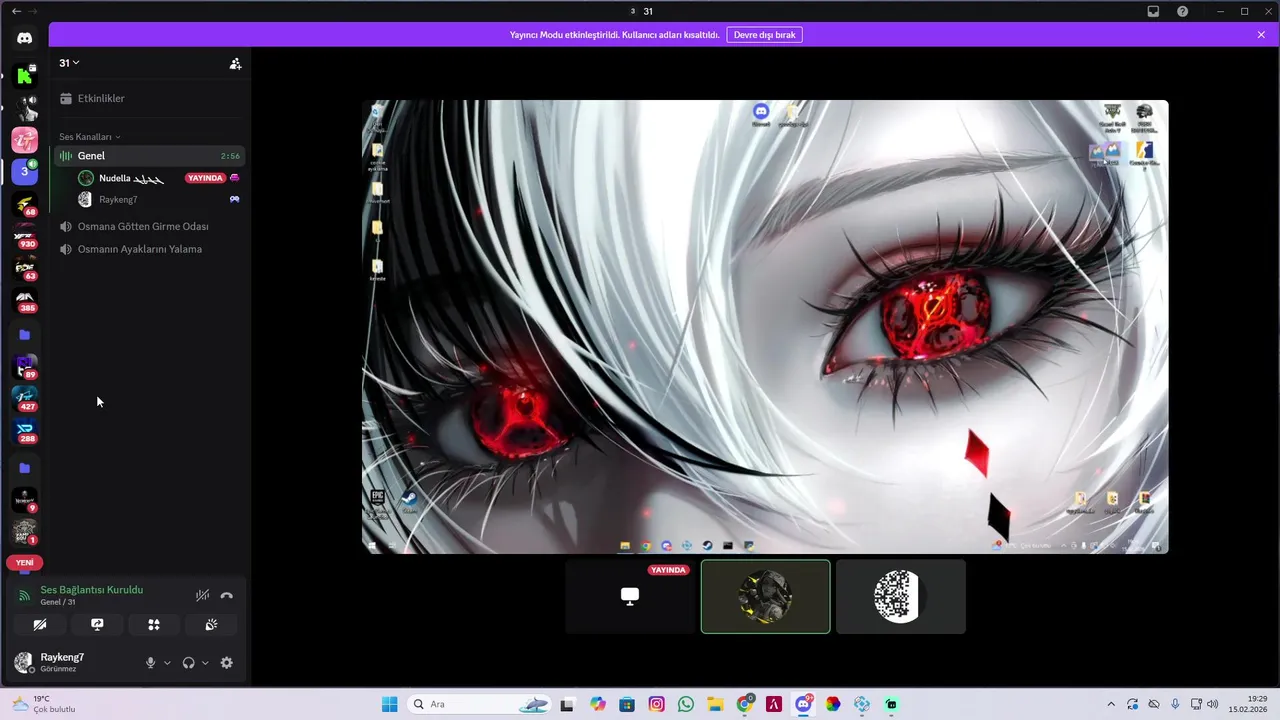1280x720 pixels.
Task: Share your screen button
Action: (x=97, y=624)
